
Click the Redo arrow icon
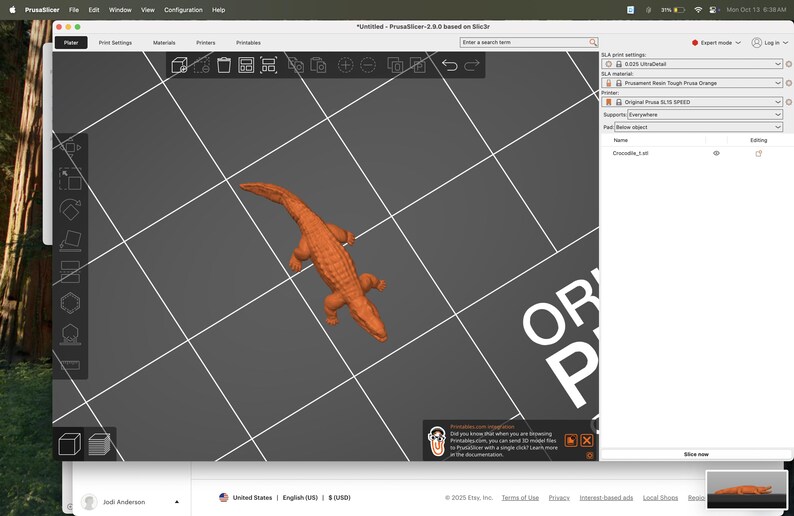point(471,65)
